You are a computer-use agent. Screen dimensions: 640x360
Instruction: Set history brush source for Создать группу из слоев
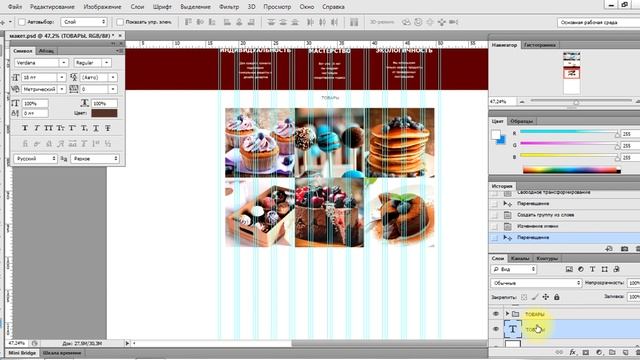click(495, 215)
